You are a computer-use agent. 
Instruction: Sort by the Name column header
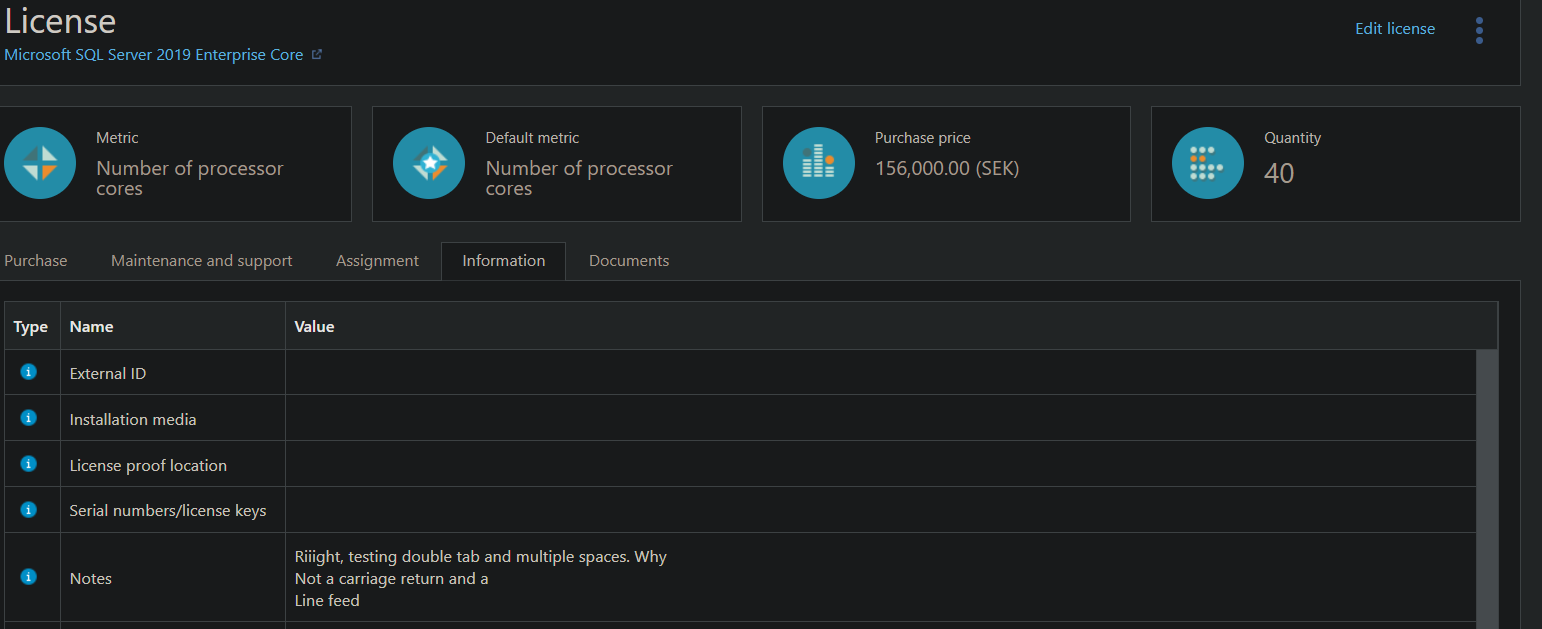[x=173, y=327]
